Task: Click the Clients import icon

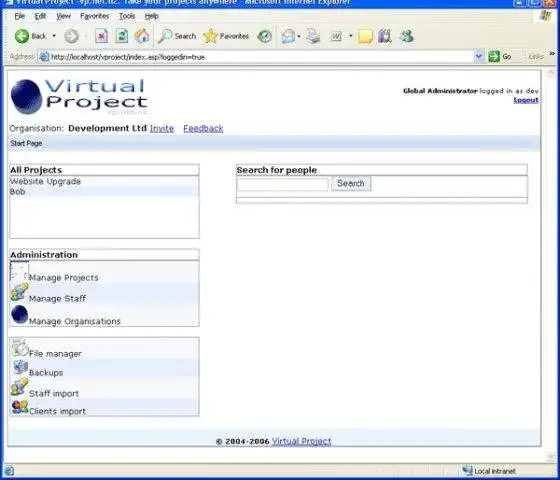Action: pos(20,407)
